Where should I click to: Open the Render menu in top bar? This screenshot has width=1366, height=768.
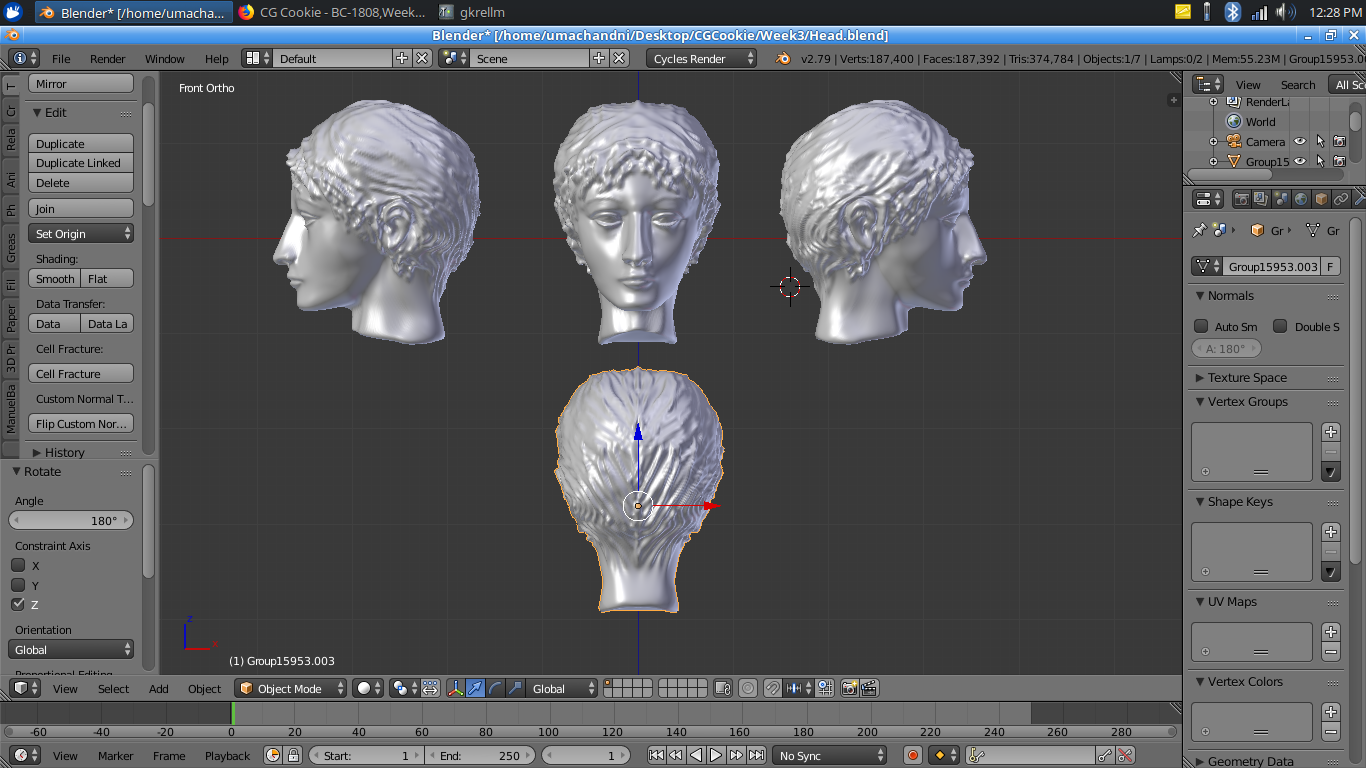click(x=107, y=58)
